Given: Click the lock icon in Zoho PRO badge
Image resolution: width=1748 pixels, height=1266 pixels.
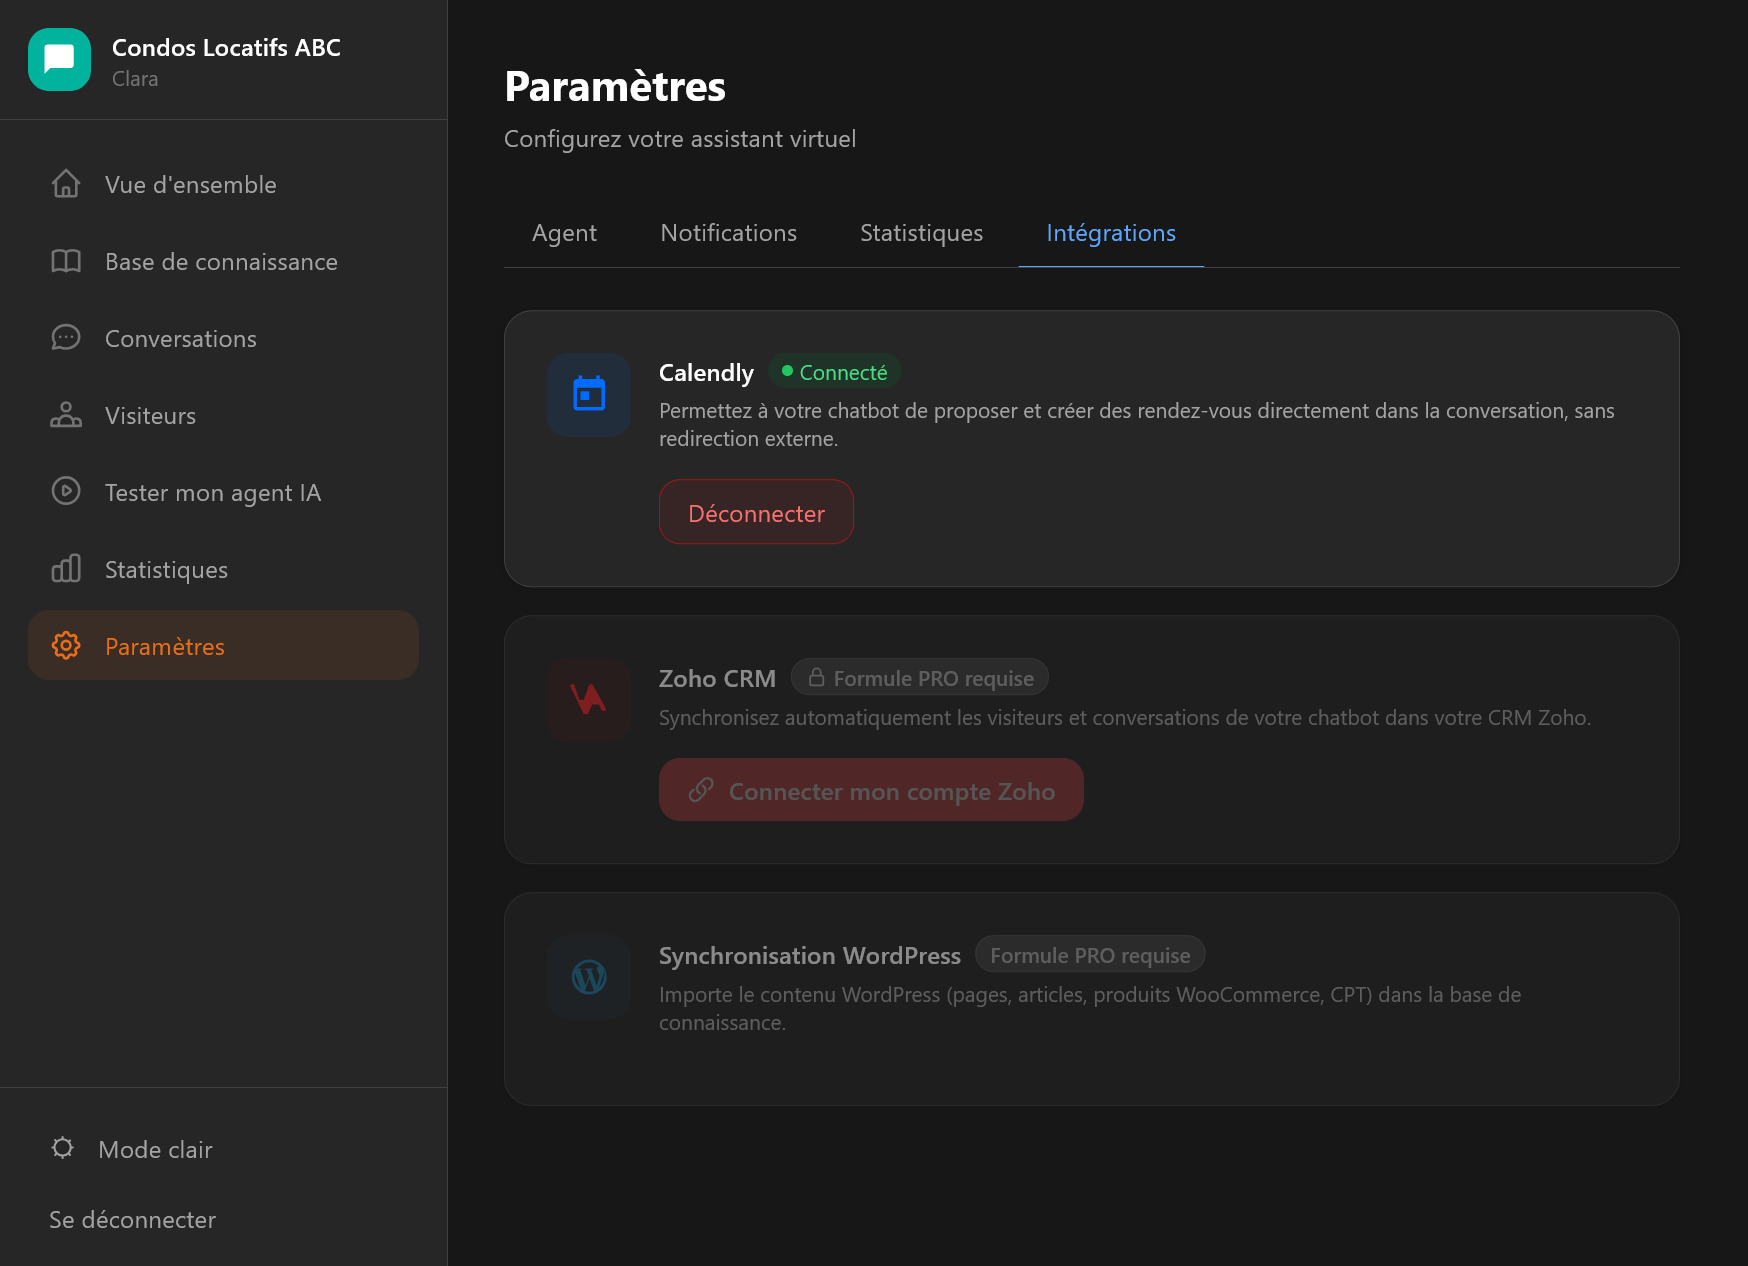Looking at the screenshot, I should 816,677.
